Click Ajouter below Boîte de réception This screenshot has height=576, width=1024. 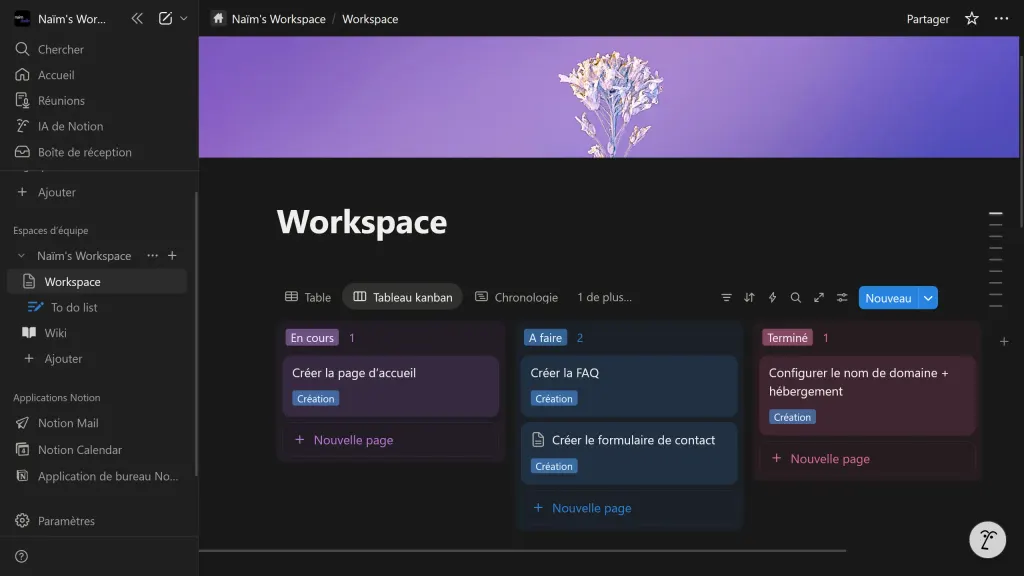point(99,192)
